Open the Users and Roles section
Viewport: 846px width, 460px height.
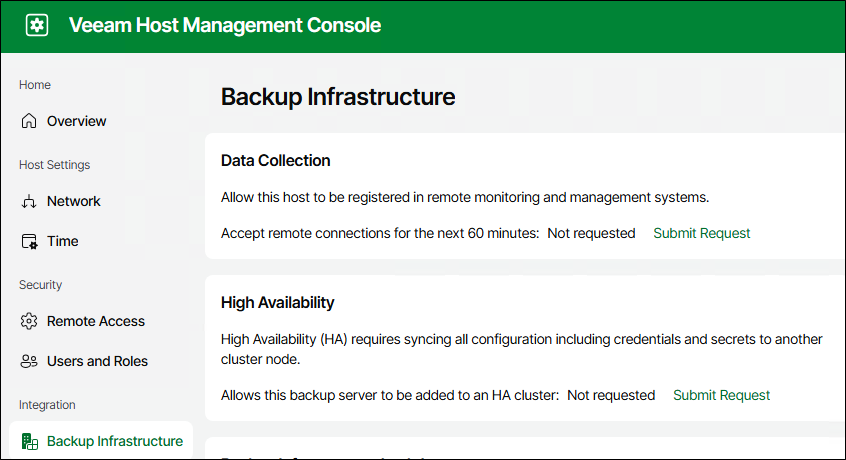tap(97, 361)
